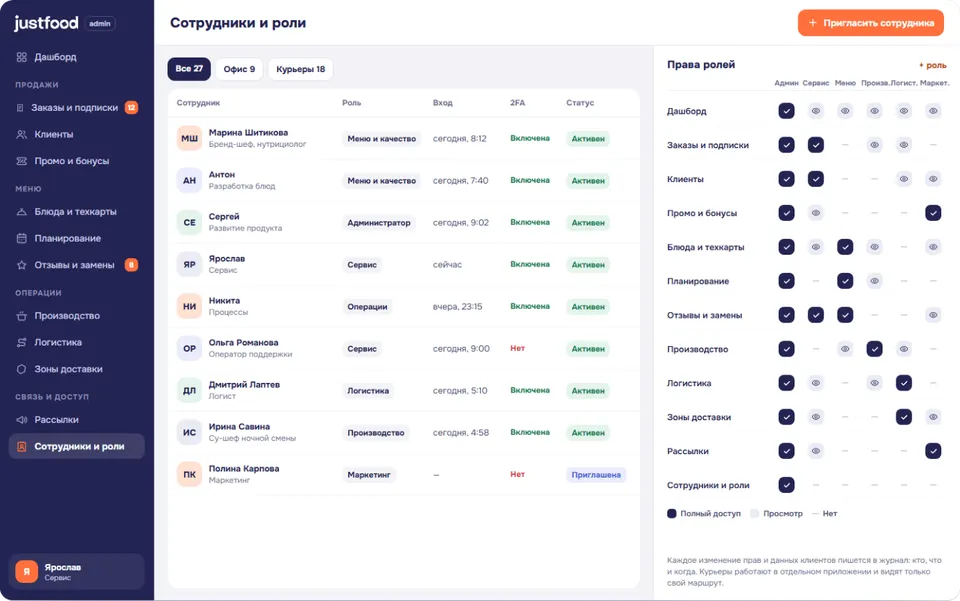Uncheck Сервис access for Заказы и подписки
The height and width of the screenshot is (601, 960).
pyautogui.click(x=816, y=145)
